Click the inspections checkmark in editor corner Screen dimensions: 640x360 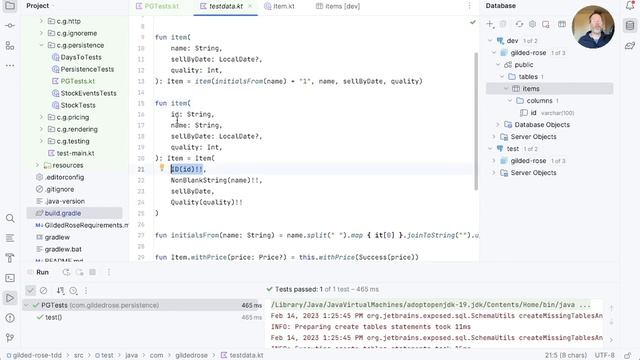473,22
